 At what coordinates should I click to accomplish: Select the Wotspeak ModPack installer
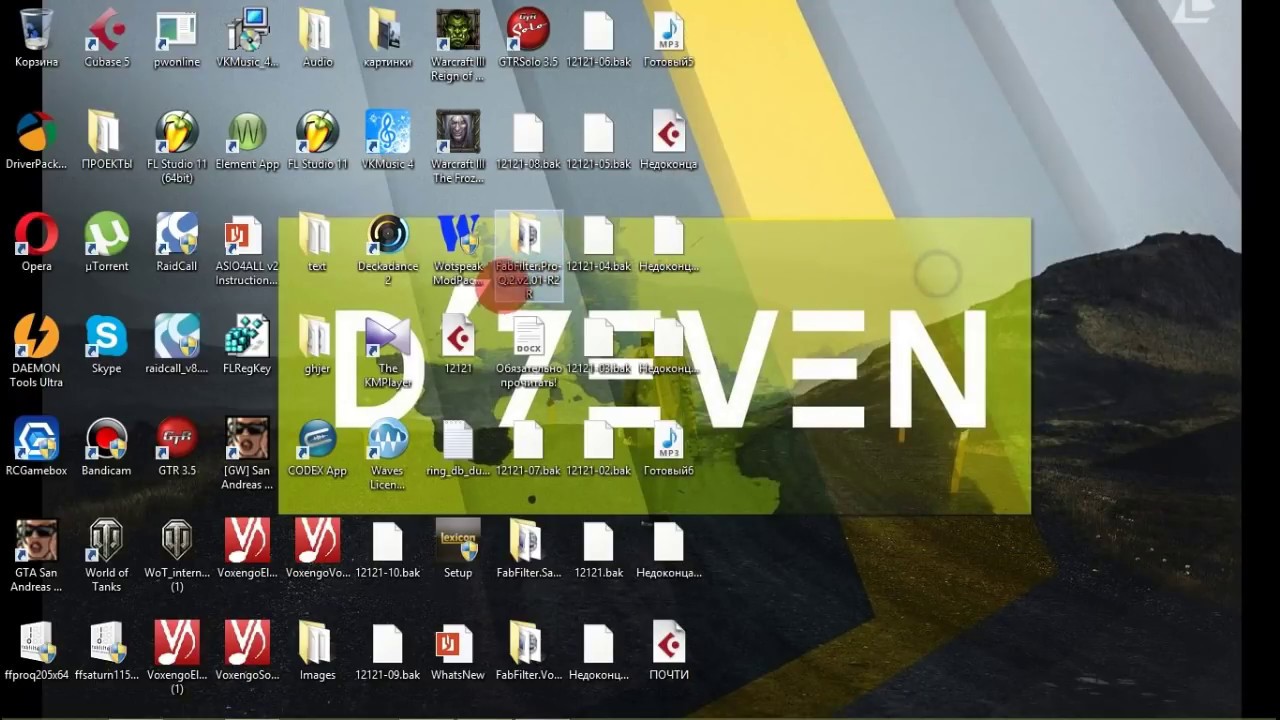[458, 249]
